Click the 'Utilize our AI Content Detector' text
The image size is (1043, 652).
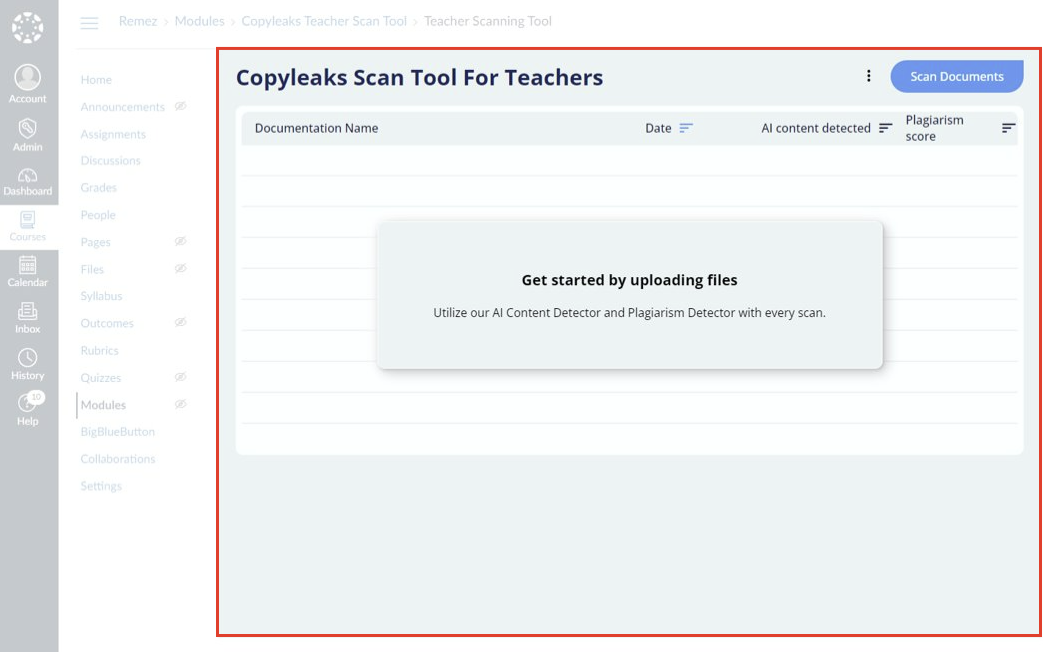click(629, 313)
